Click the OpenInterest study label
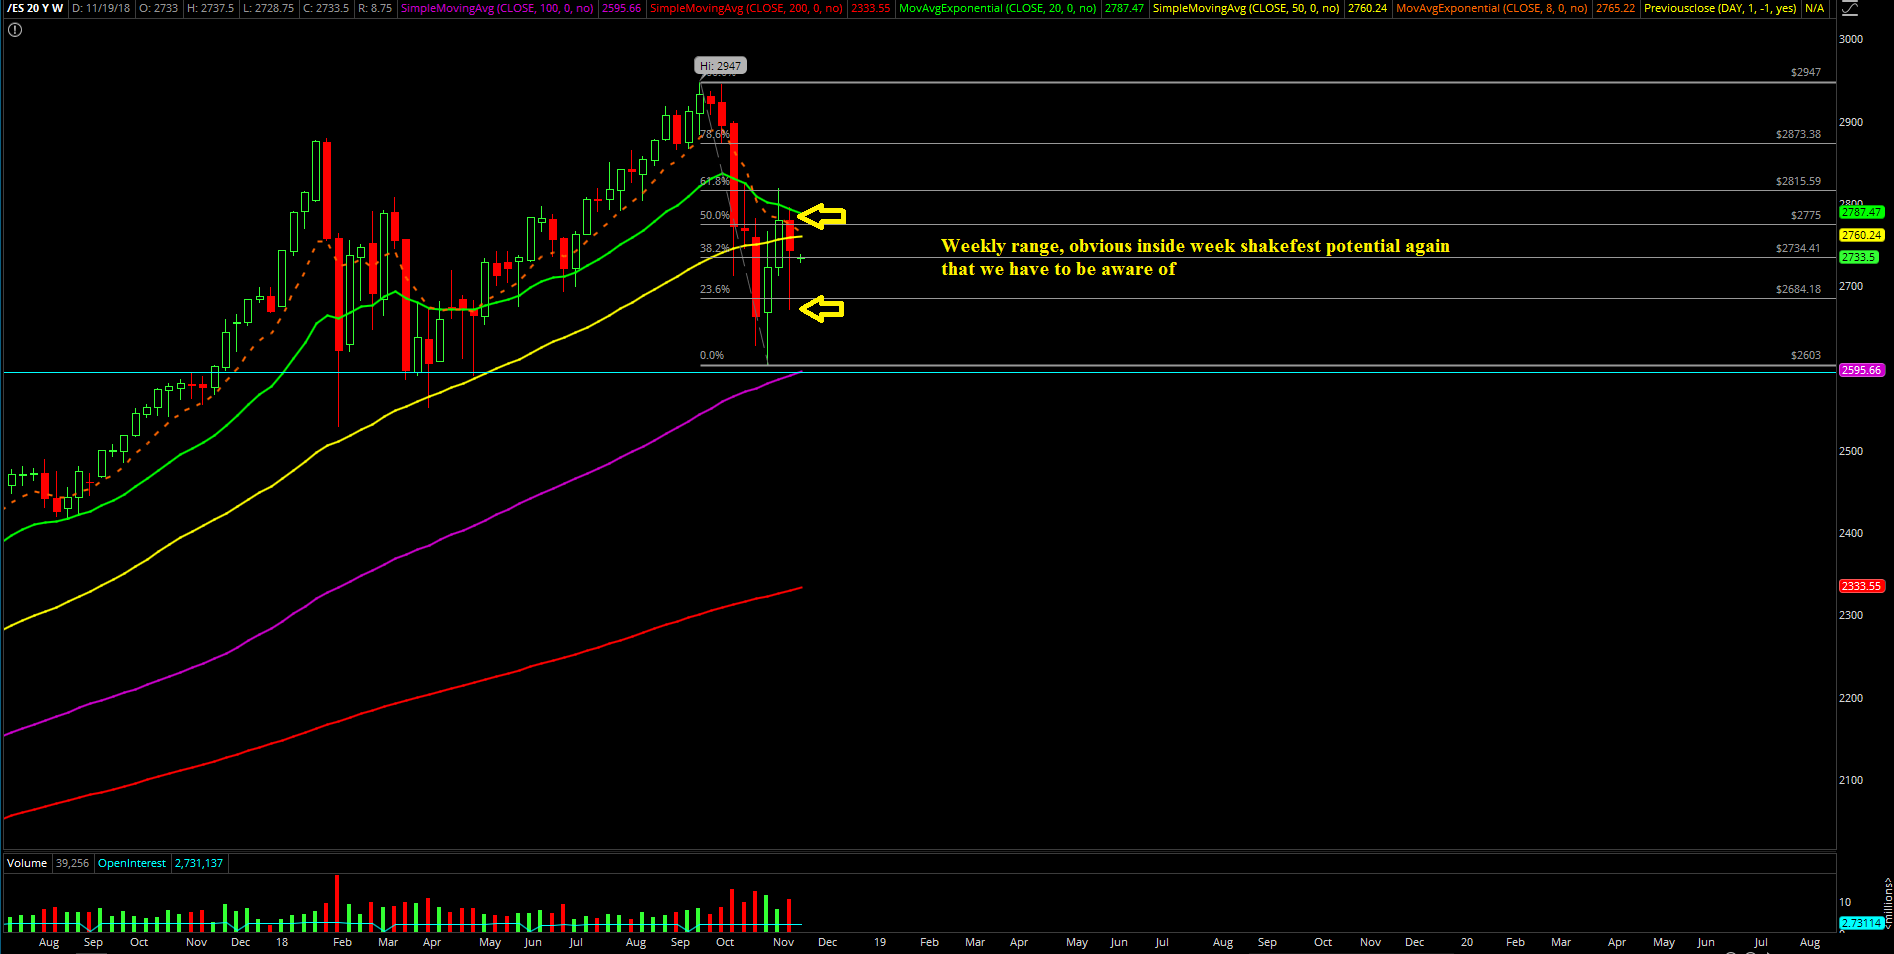1894x954 pixels. pyautogui.click(x=132, y=863)
